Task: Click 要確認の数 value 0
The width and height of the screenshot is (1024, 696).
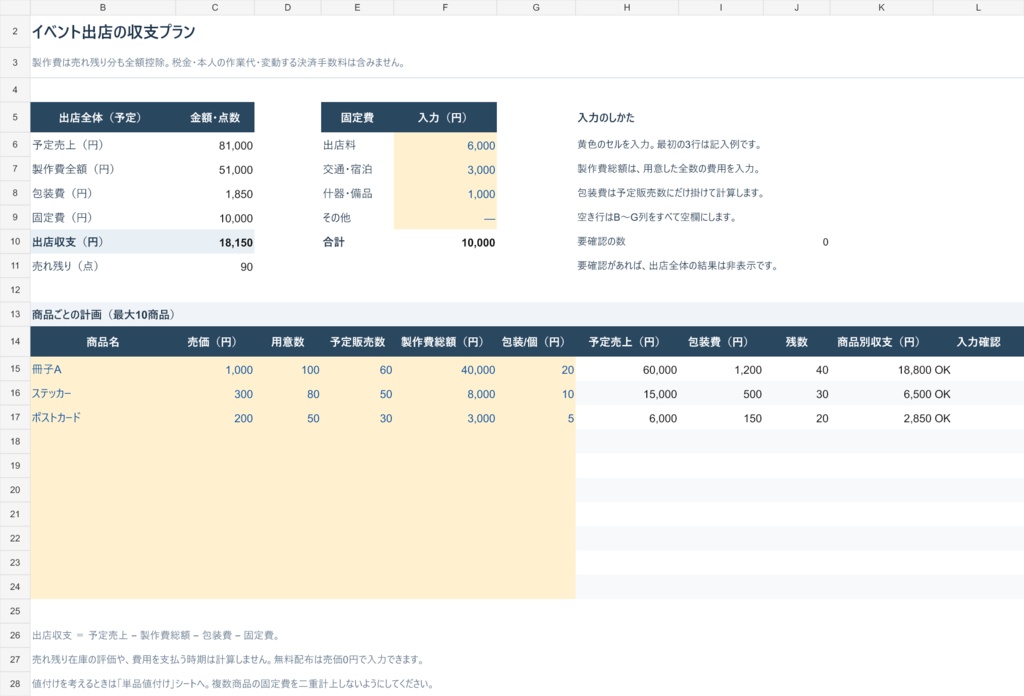Action: coord(797,242)
